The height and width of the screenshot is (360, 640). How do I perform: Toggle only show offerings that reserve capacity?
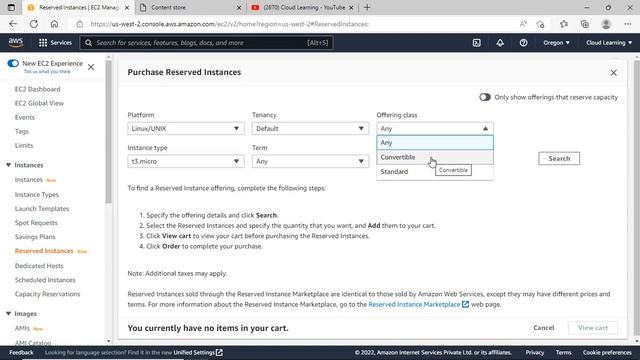coord(485,97)
